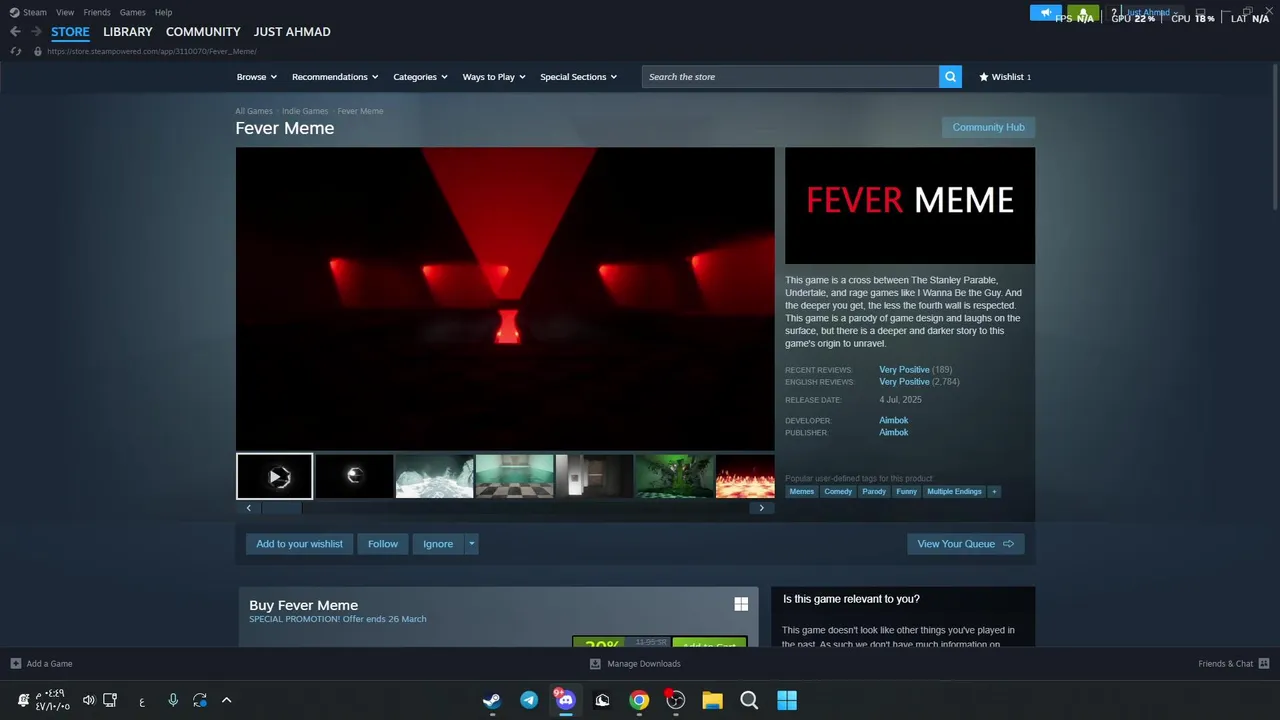The image size is (1280, 720).
Task: Click the site lock icon in address bar
Action: (x=38, y=51)
